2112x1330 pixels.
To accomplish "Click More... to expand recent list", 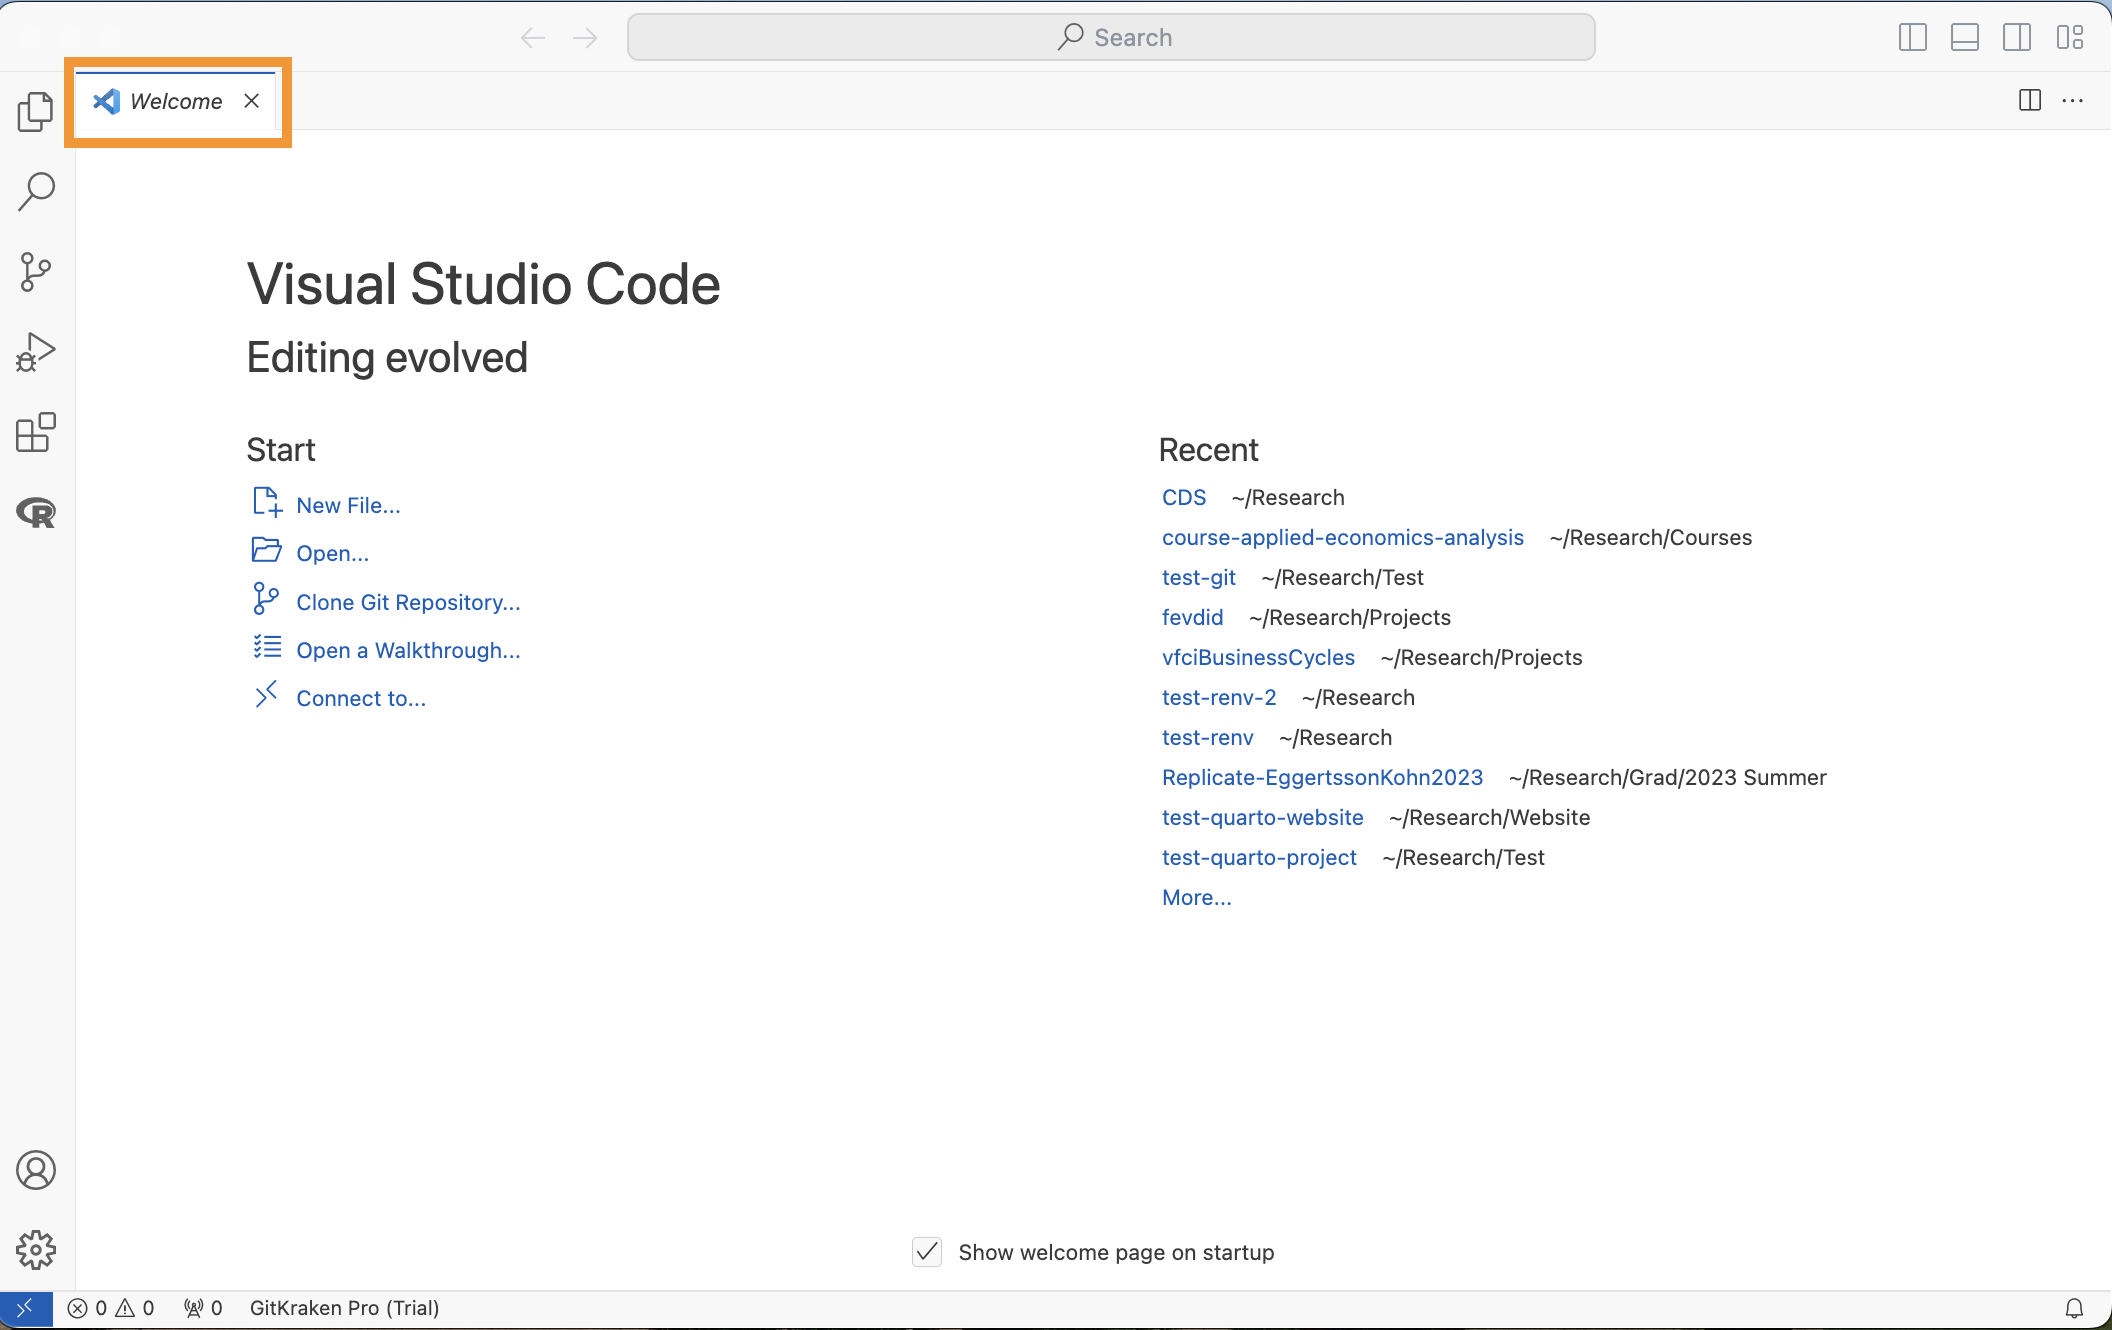I will [1196, 898].
